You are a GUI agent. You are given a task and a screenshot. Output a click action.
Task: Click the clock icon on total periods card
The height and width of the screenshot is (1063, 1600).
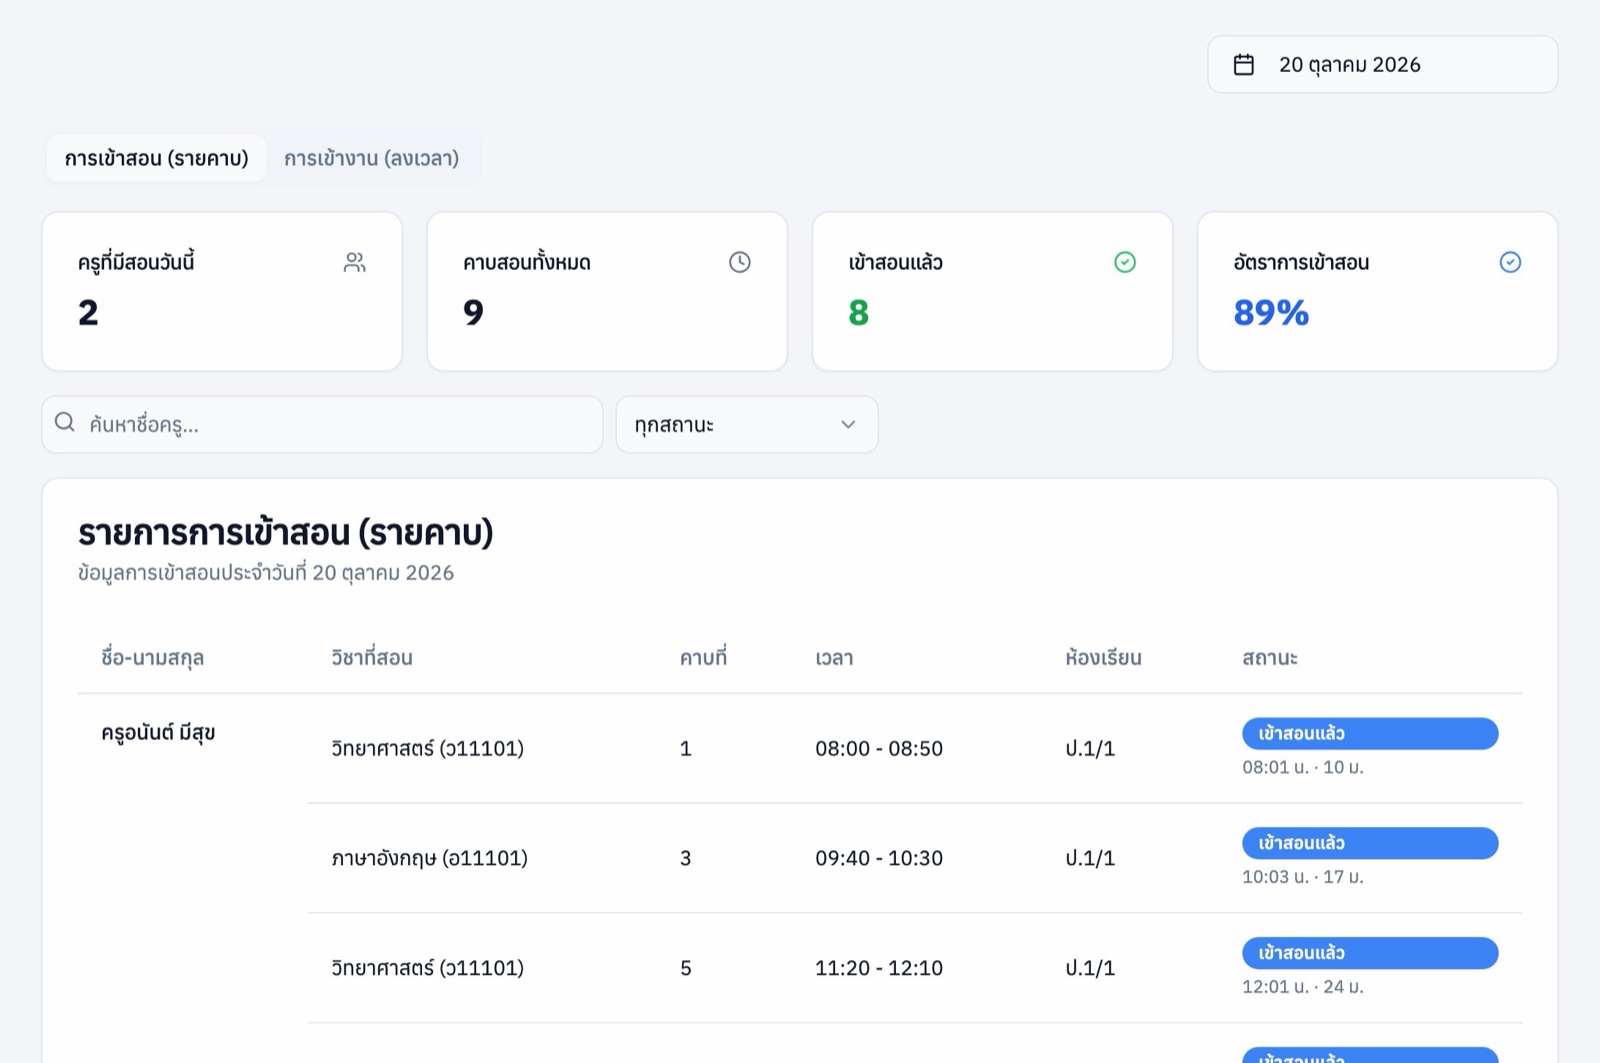(x=740, y=262)
